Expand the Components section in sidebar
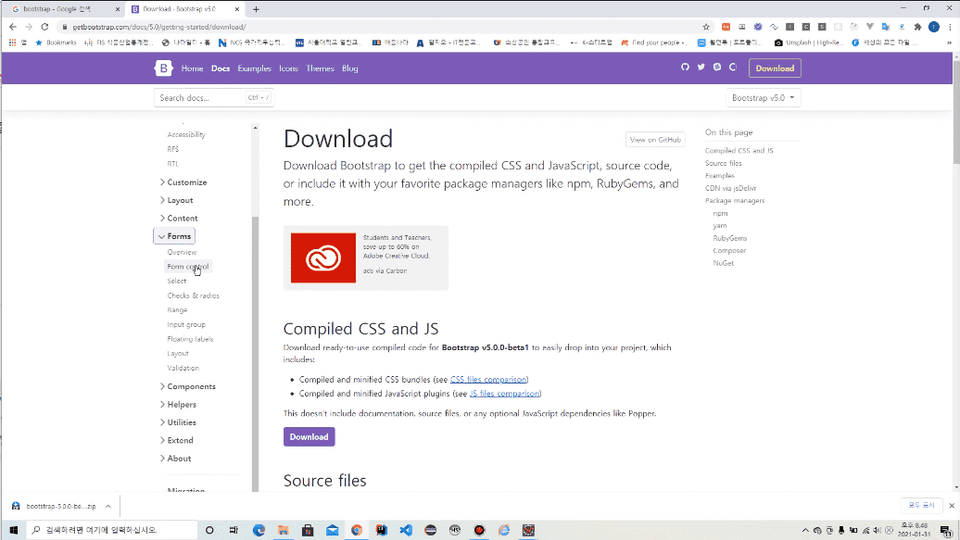Screen dimensions: 960x540 (x=188, y=386)
